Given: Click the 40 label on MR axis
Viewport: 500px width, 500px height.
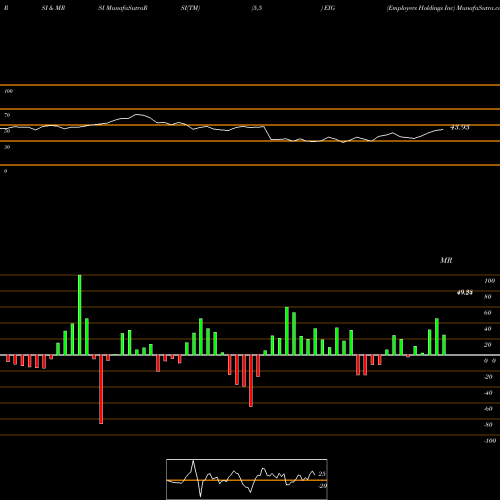Looking at the screenshot, I should [488, 329].
